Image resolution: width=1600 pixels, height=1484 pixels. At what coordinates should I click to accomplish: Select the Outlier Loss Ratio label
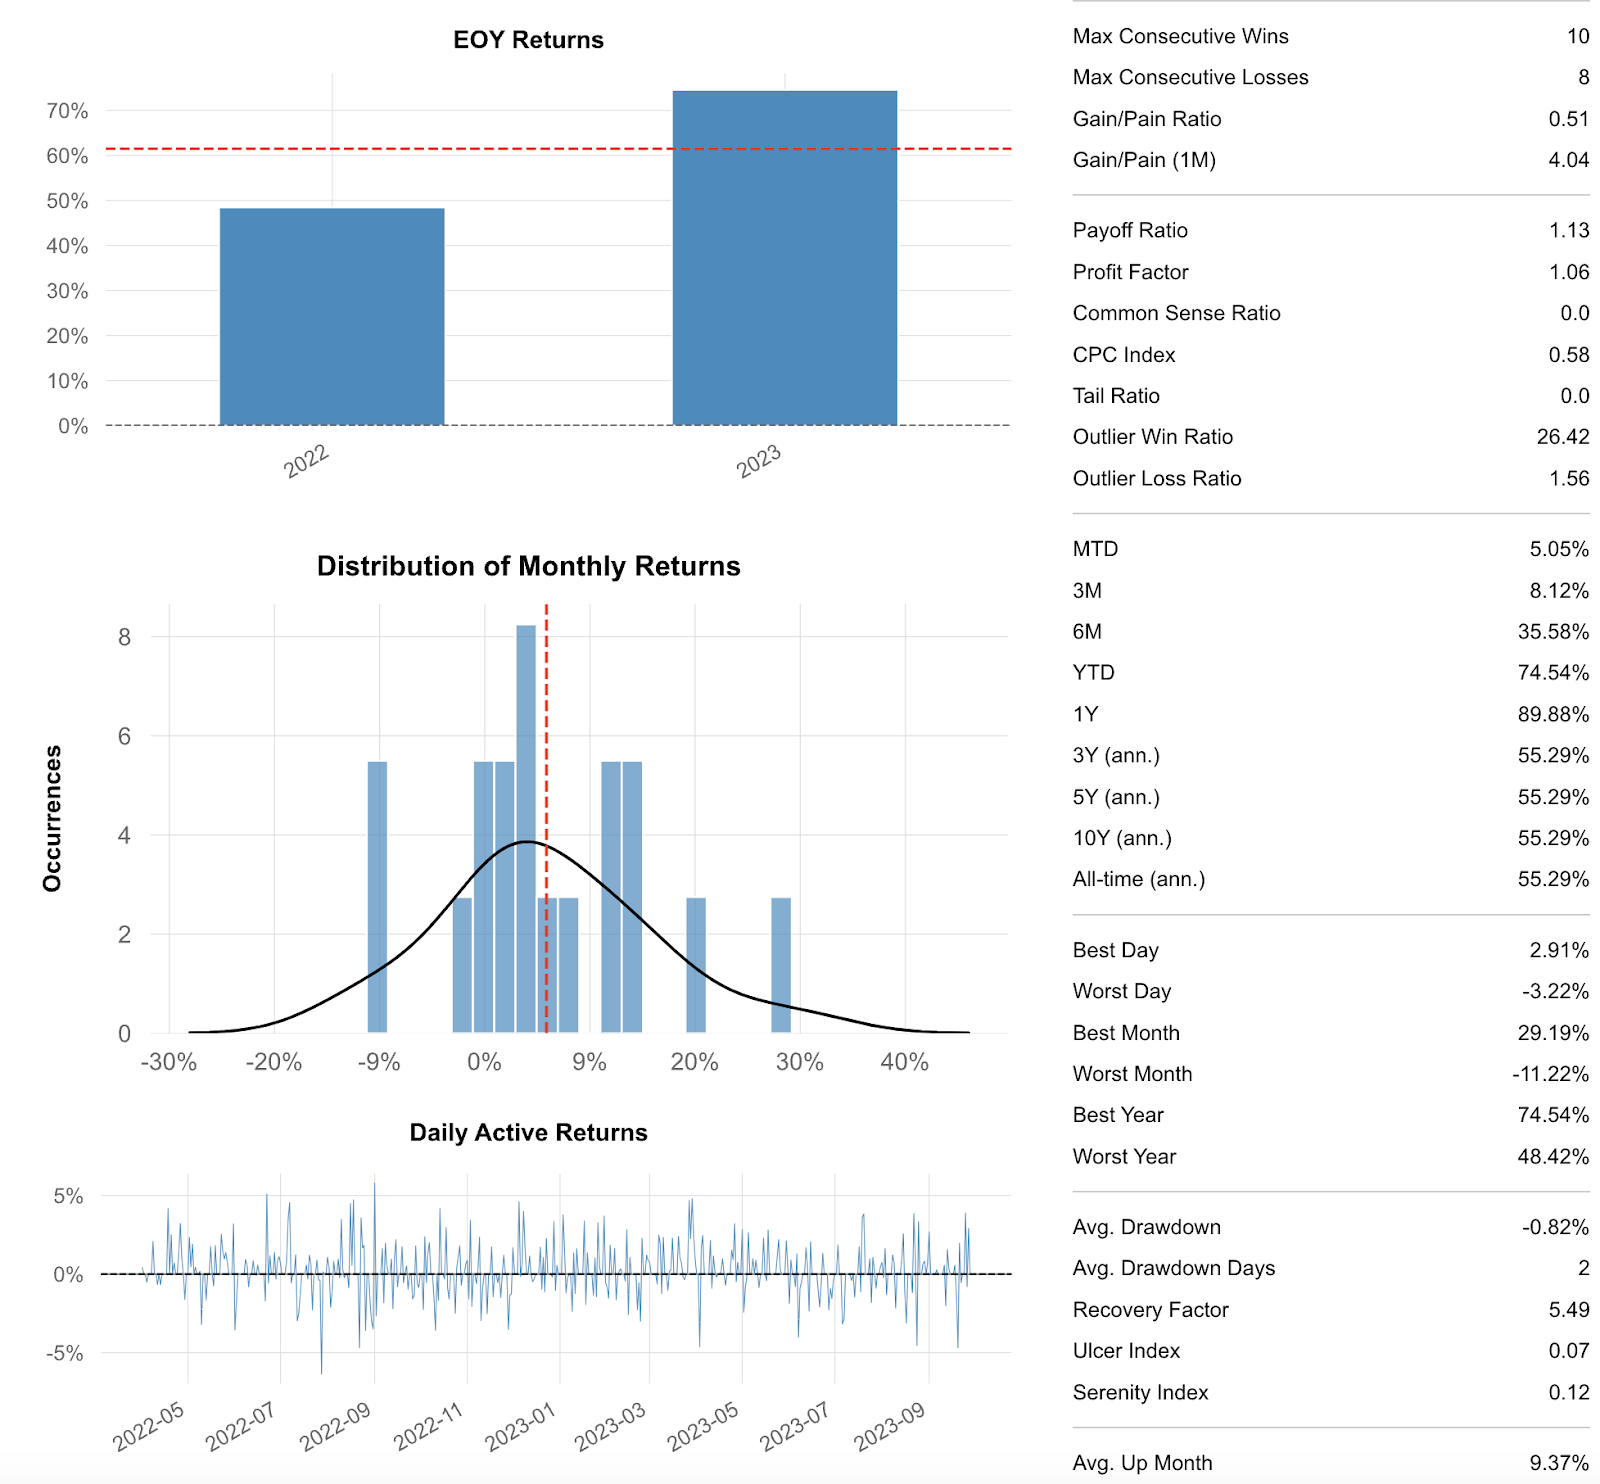point(1157,478)
